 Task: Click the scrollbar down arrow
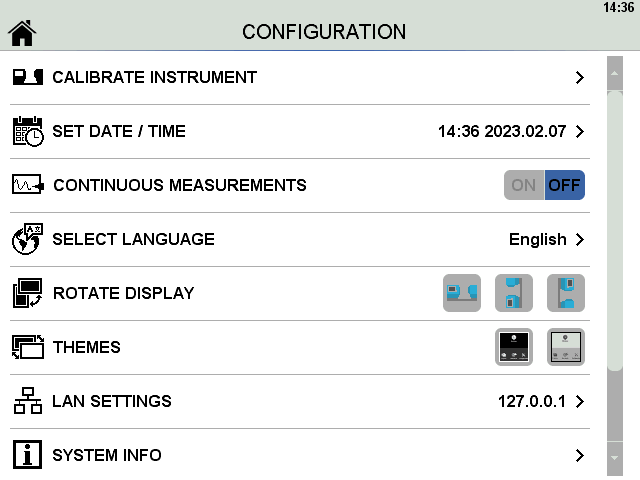coord(615,457)
